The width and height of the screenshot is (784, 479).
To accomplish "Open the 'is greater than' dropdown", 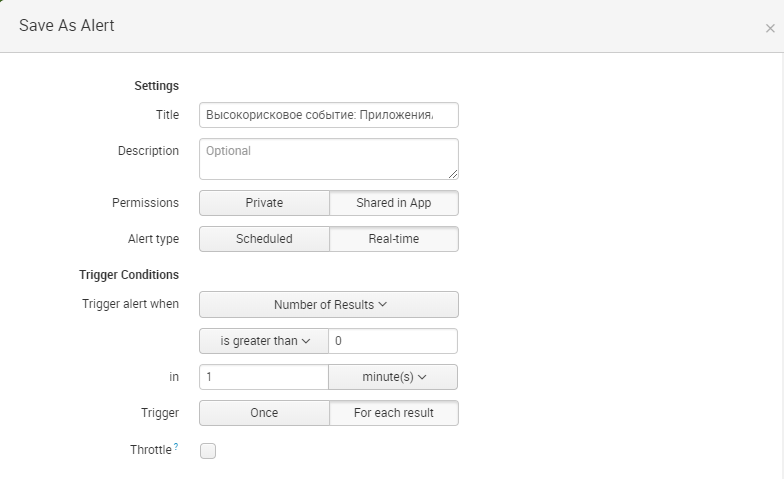I will point(264,341).
